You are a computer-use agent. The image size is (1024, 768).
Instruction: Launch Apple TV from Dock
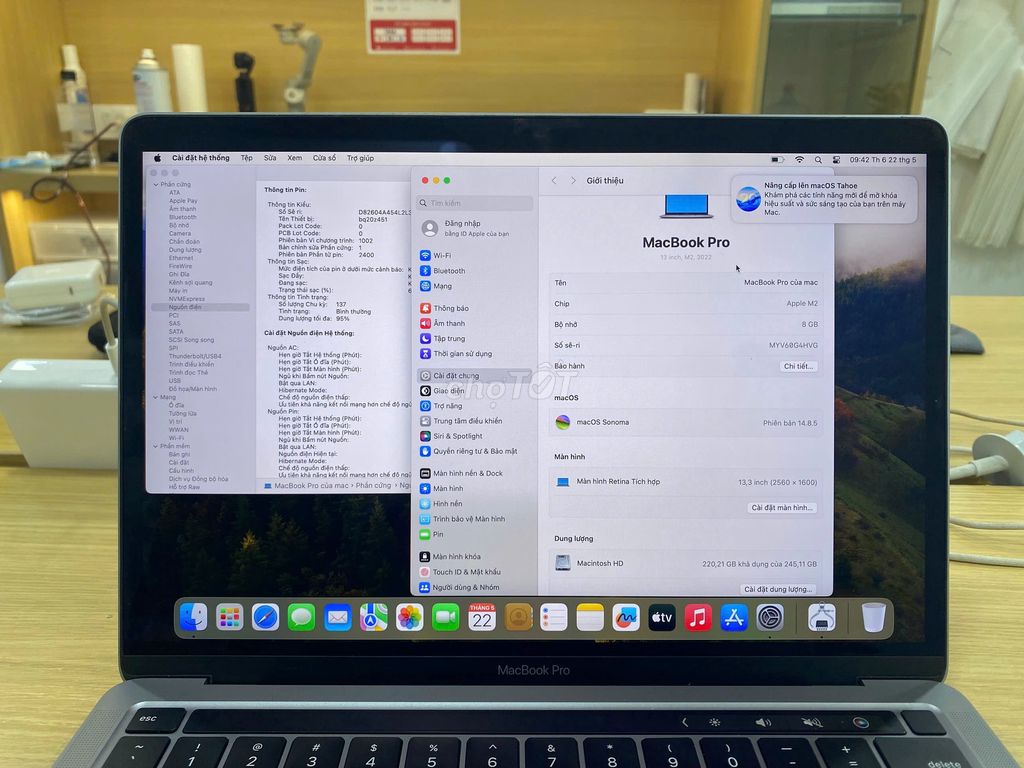(x=662, y=617)
